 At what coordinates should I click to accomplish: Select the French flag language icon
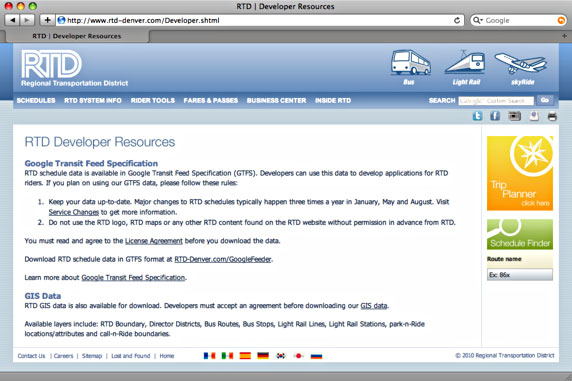209,355
